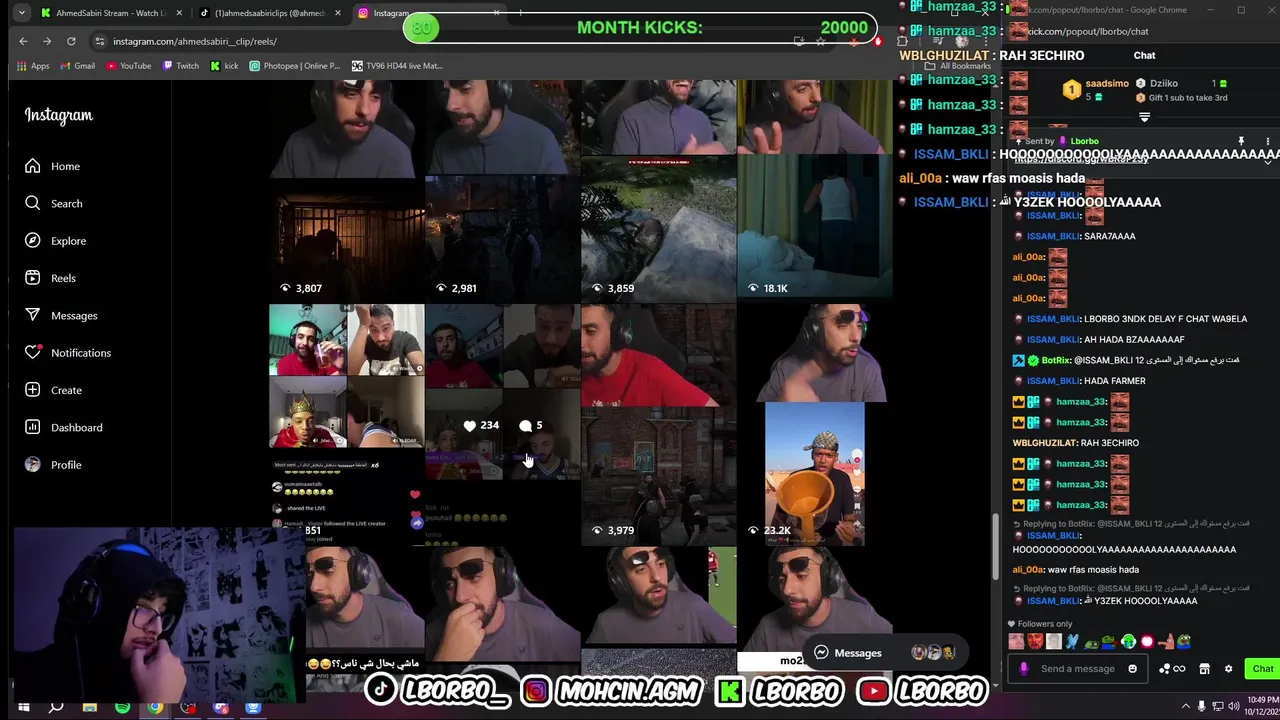Screen dimensions: 1280x720
Task: Open reel showing 234 likes
Action: point(502,425)
